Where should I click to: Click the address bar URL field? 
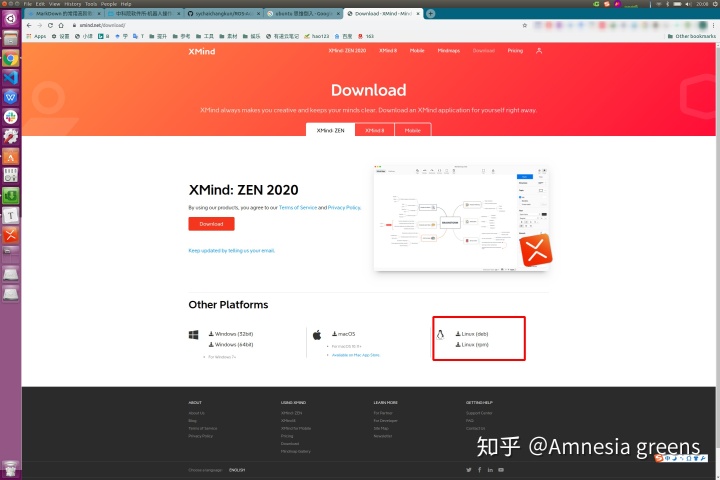click(x=294, y=25)
